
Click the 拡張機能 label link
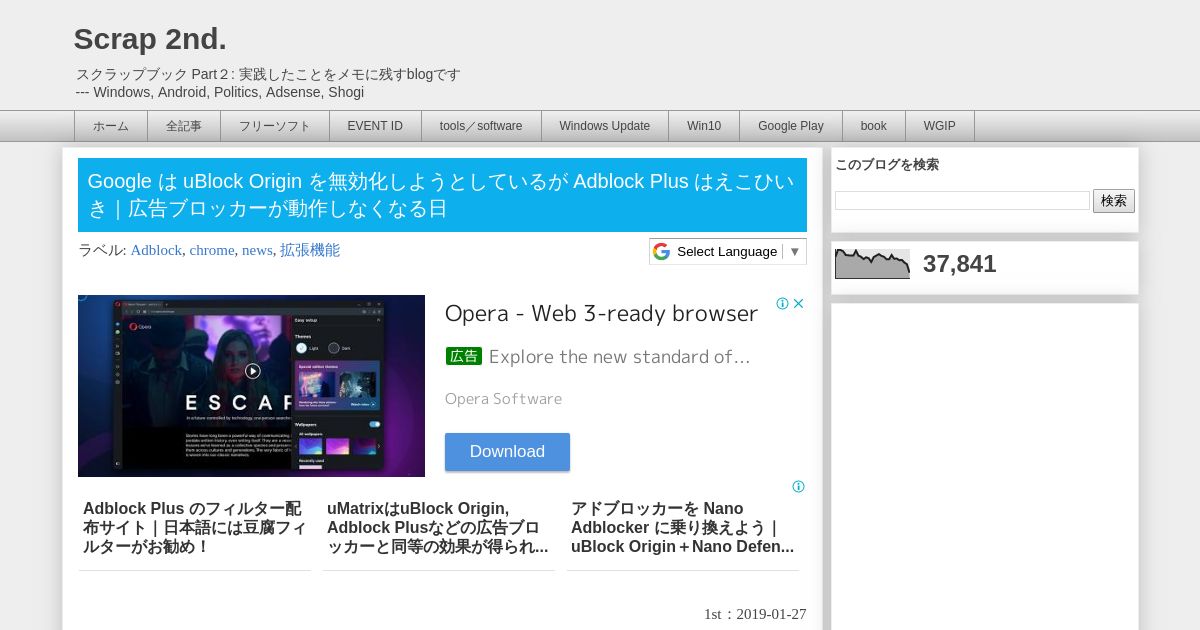pyautogui.click(x=310, y=250)
